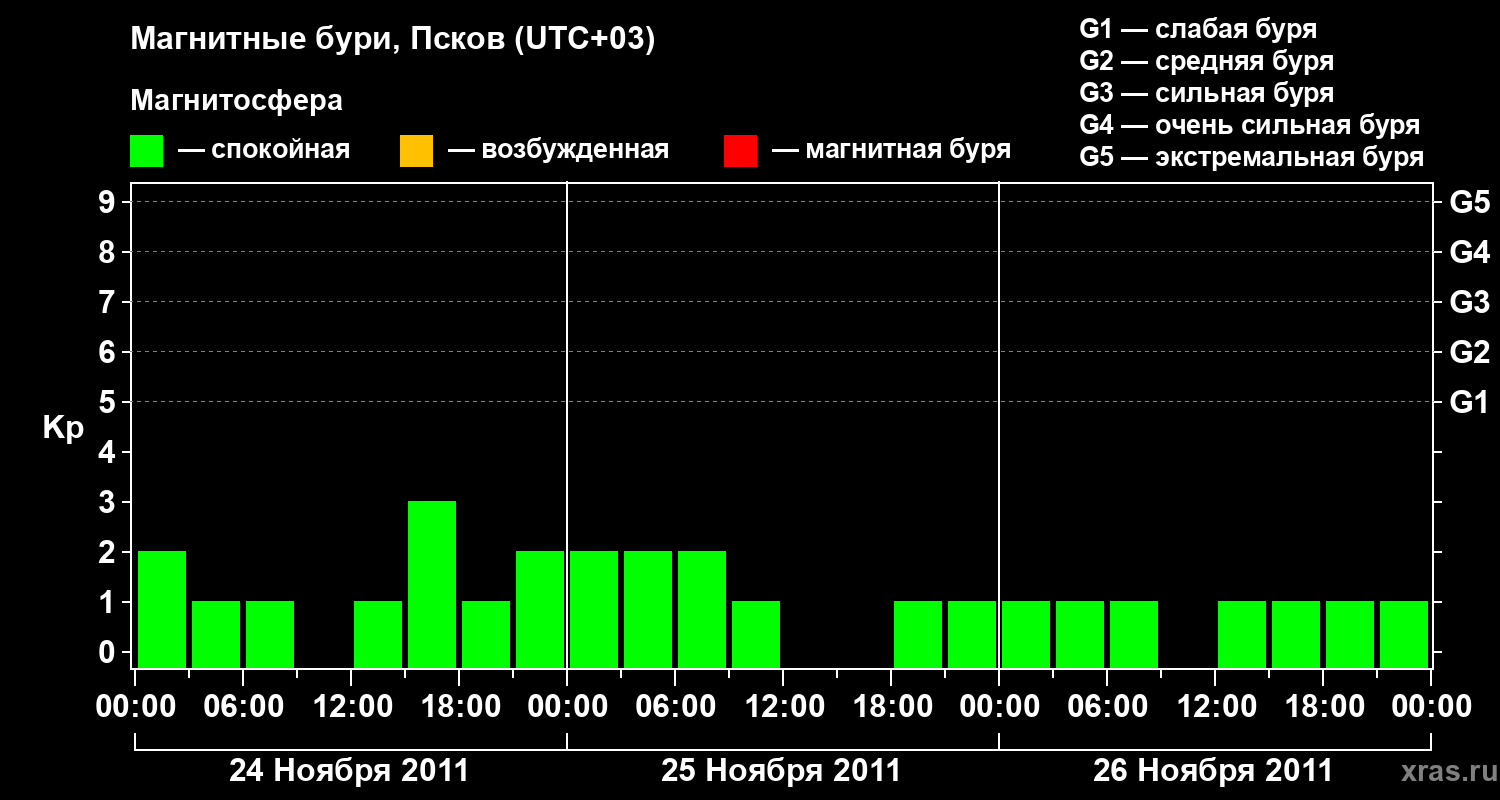Click the '00:00' label between 24 and 25 November

(567, 708)
